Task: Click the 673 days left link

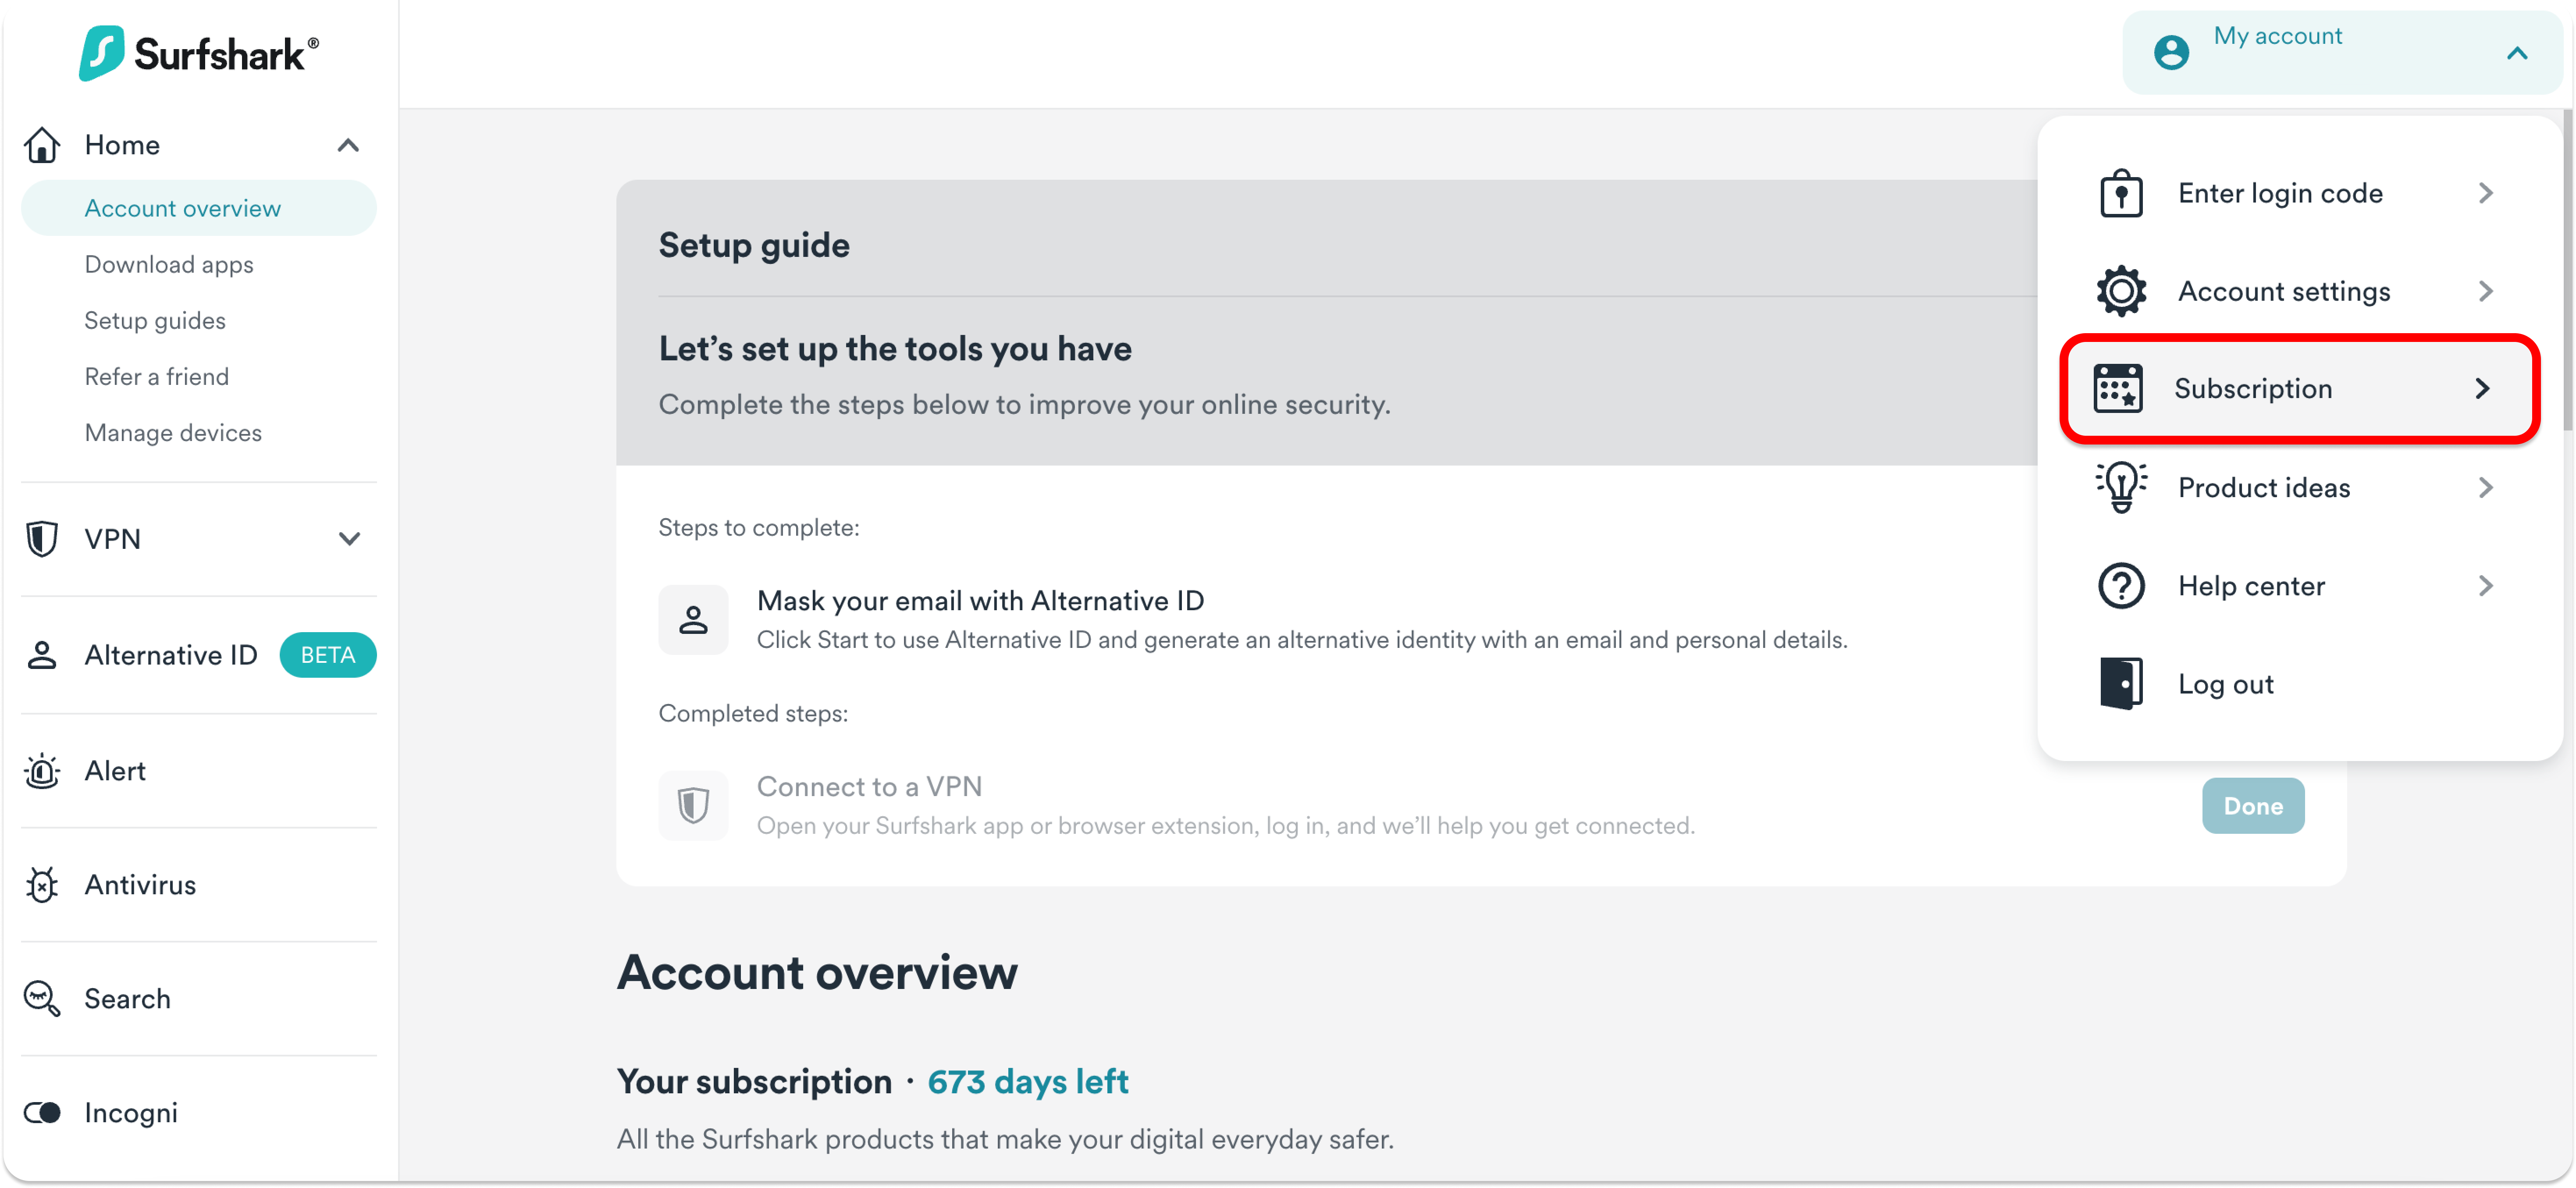Action: pyautogui.click(x=1027, y=1082)
